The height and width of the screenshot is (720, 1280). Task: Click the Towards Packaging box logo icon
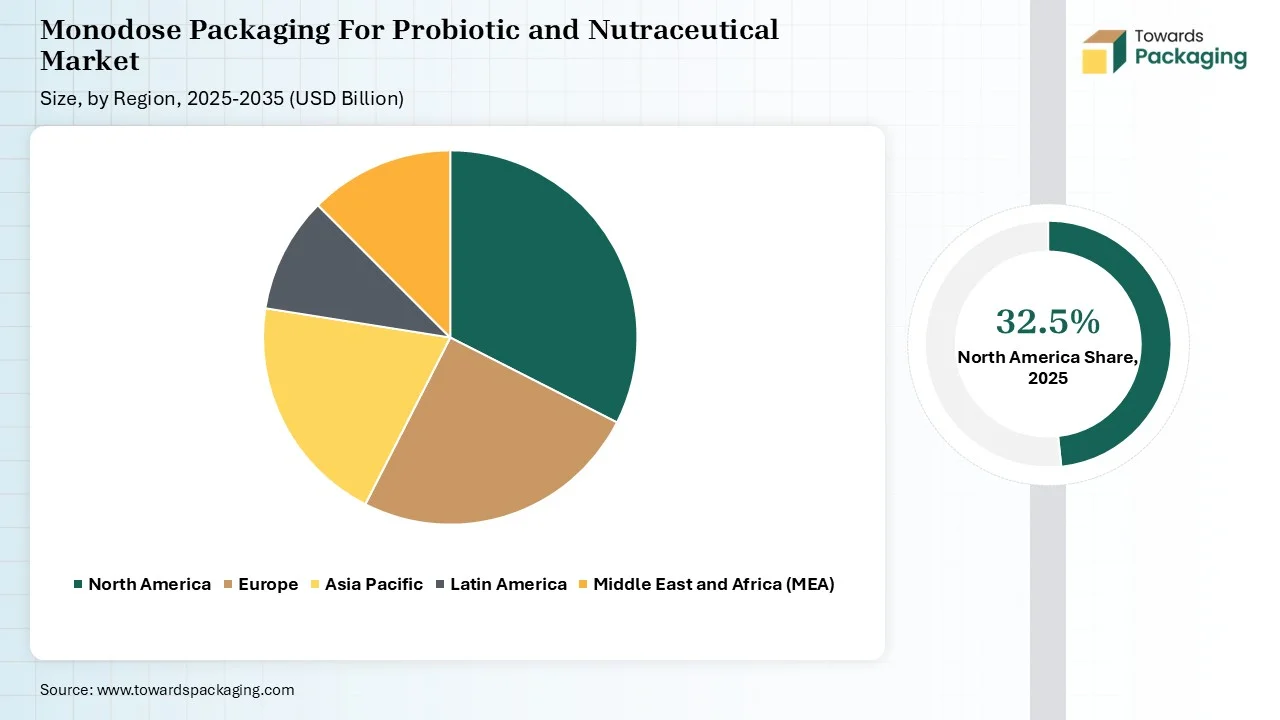pyautogui.click(x=1104, y=51)
